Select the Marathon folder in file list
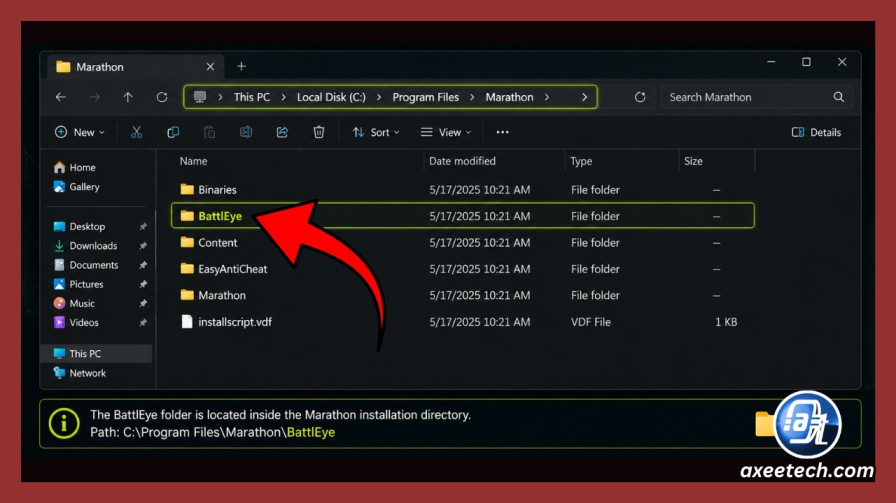 [463, 296]
